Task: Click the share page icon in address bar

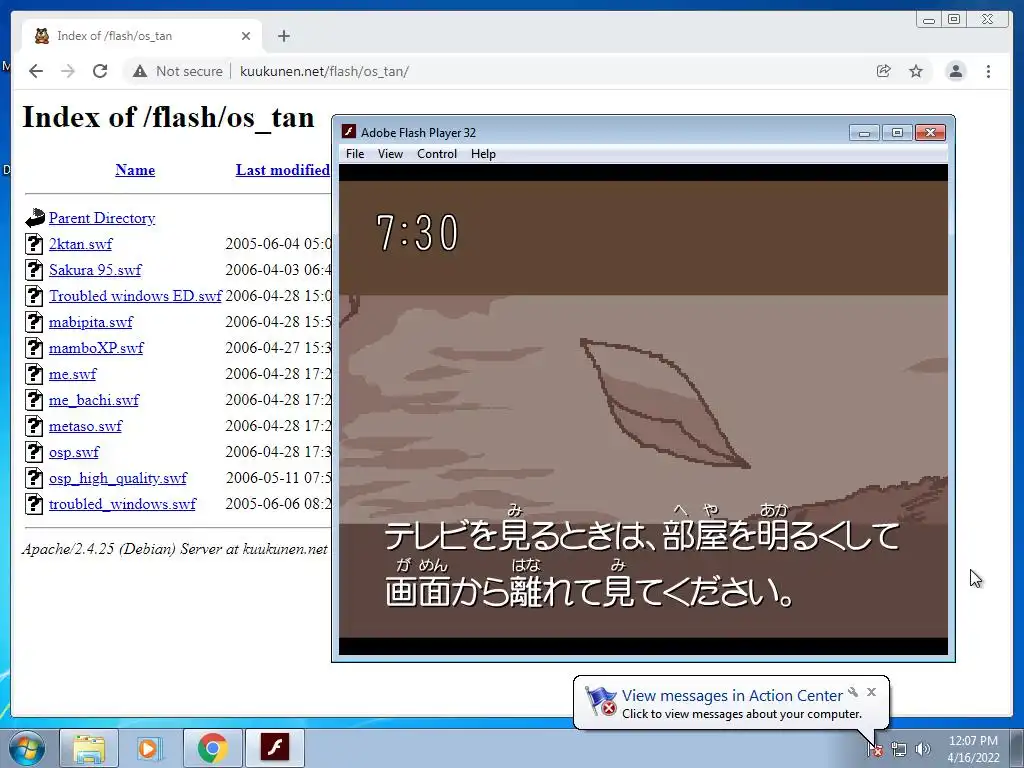Action: (884, 71)
